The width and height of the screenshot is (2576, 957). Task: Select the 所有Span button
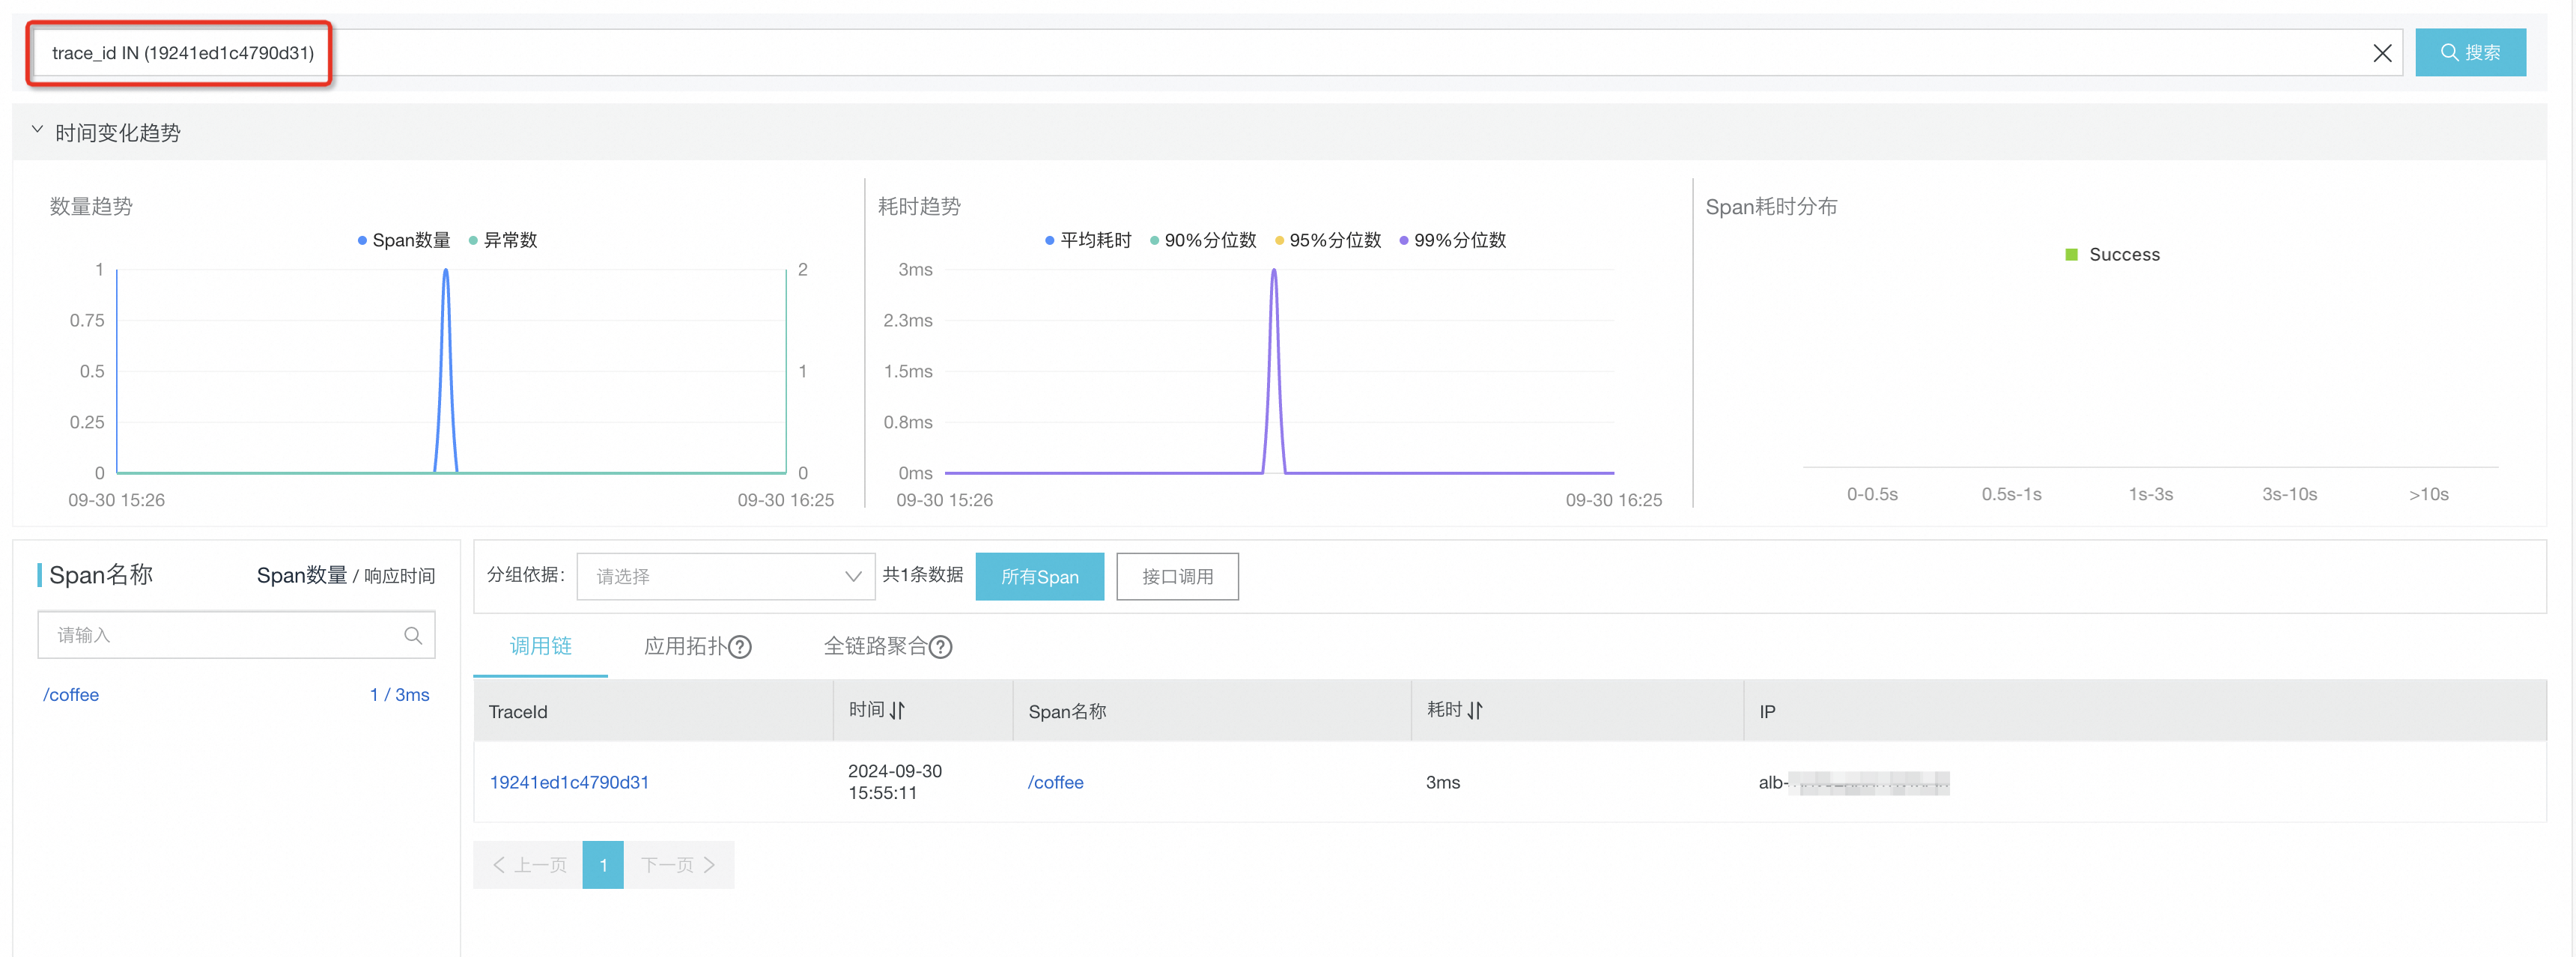click(1039, 577)
